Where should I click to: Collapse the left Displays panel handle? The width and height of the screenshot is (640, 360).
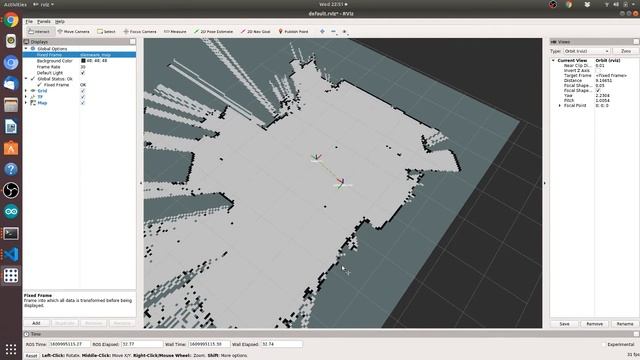coord(140,183)
